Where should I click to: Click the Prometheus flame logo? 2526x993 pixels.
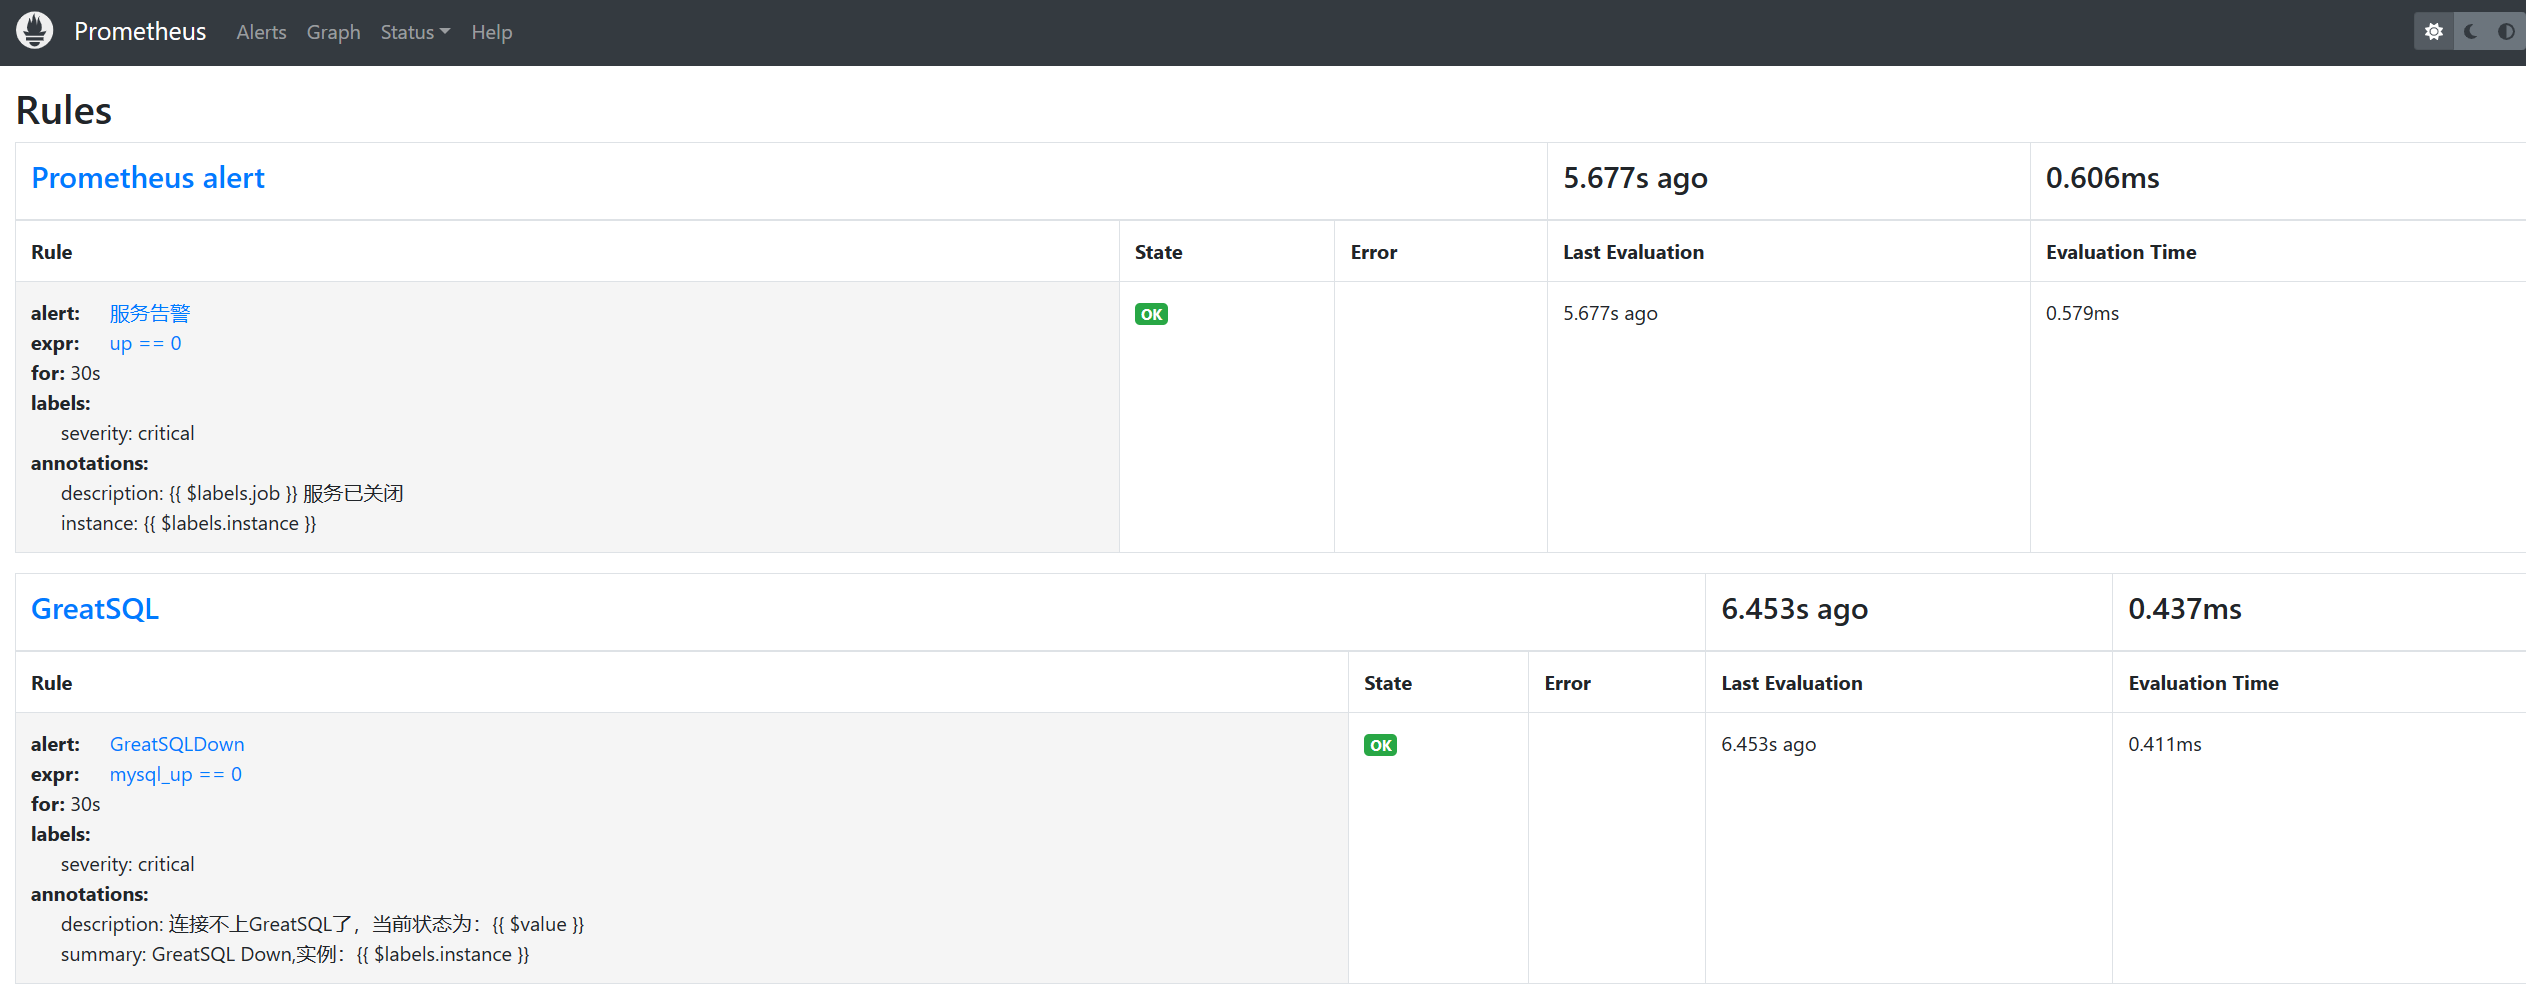click(35, 31)
